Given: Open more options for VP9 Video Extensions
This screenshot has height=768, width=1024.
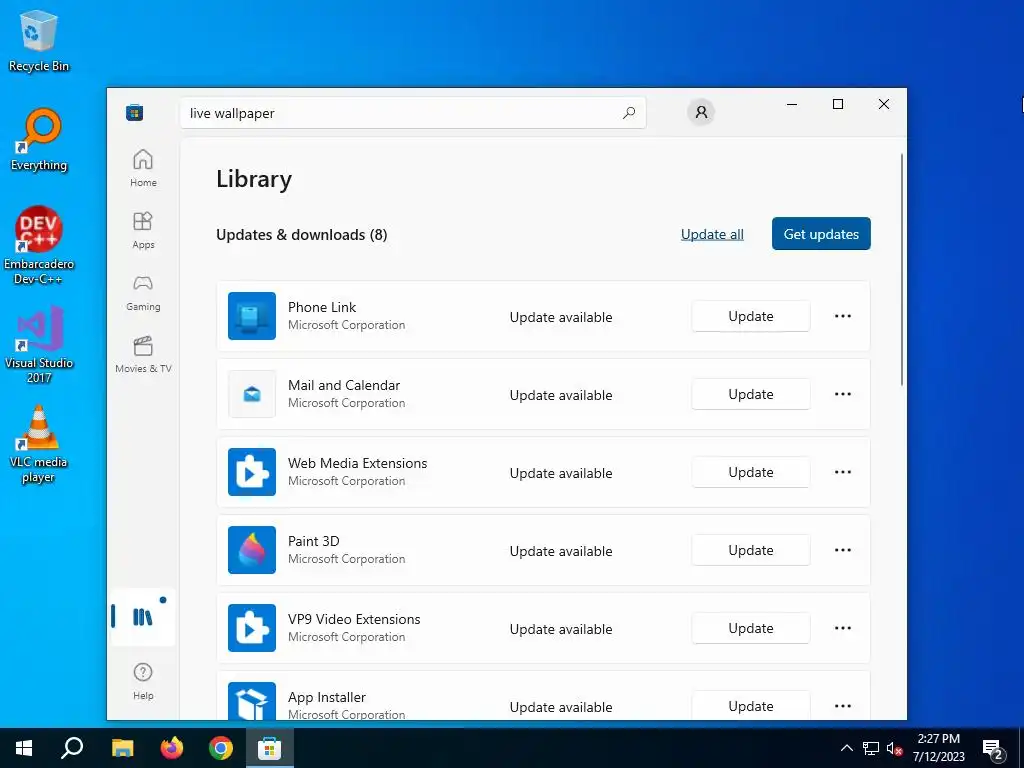Looking at the screenshot, I should [x=842, y=628].
